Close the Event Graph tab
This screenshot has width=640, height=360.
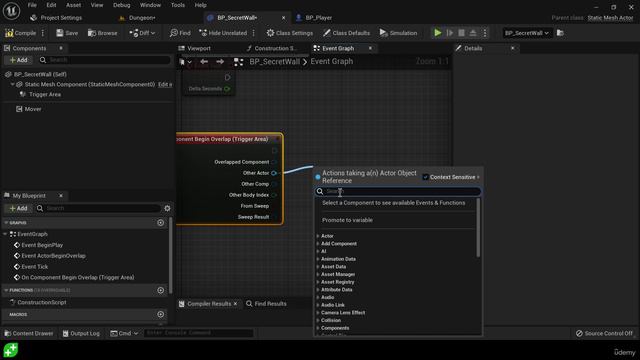(370, 48)
